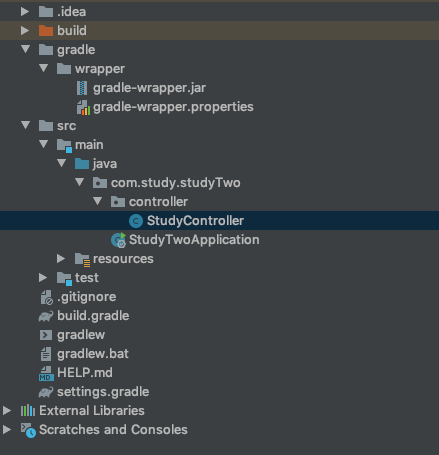Viewport: 439px width, 455px height.
Task: Select the com.study.studyTwo package label
Action: pos(176,183)
